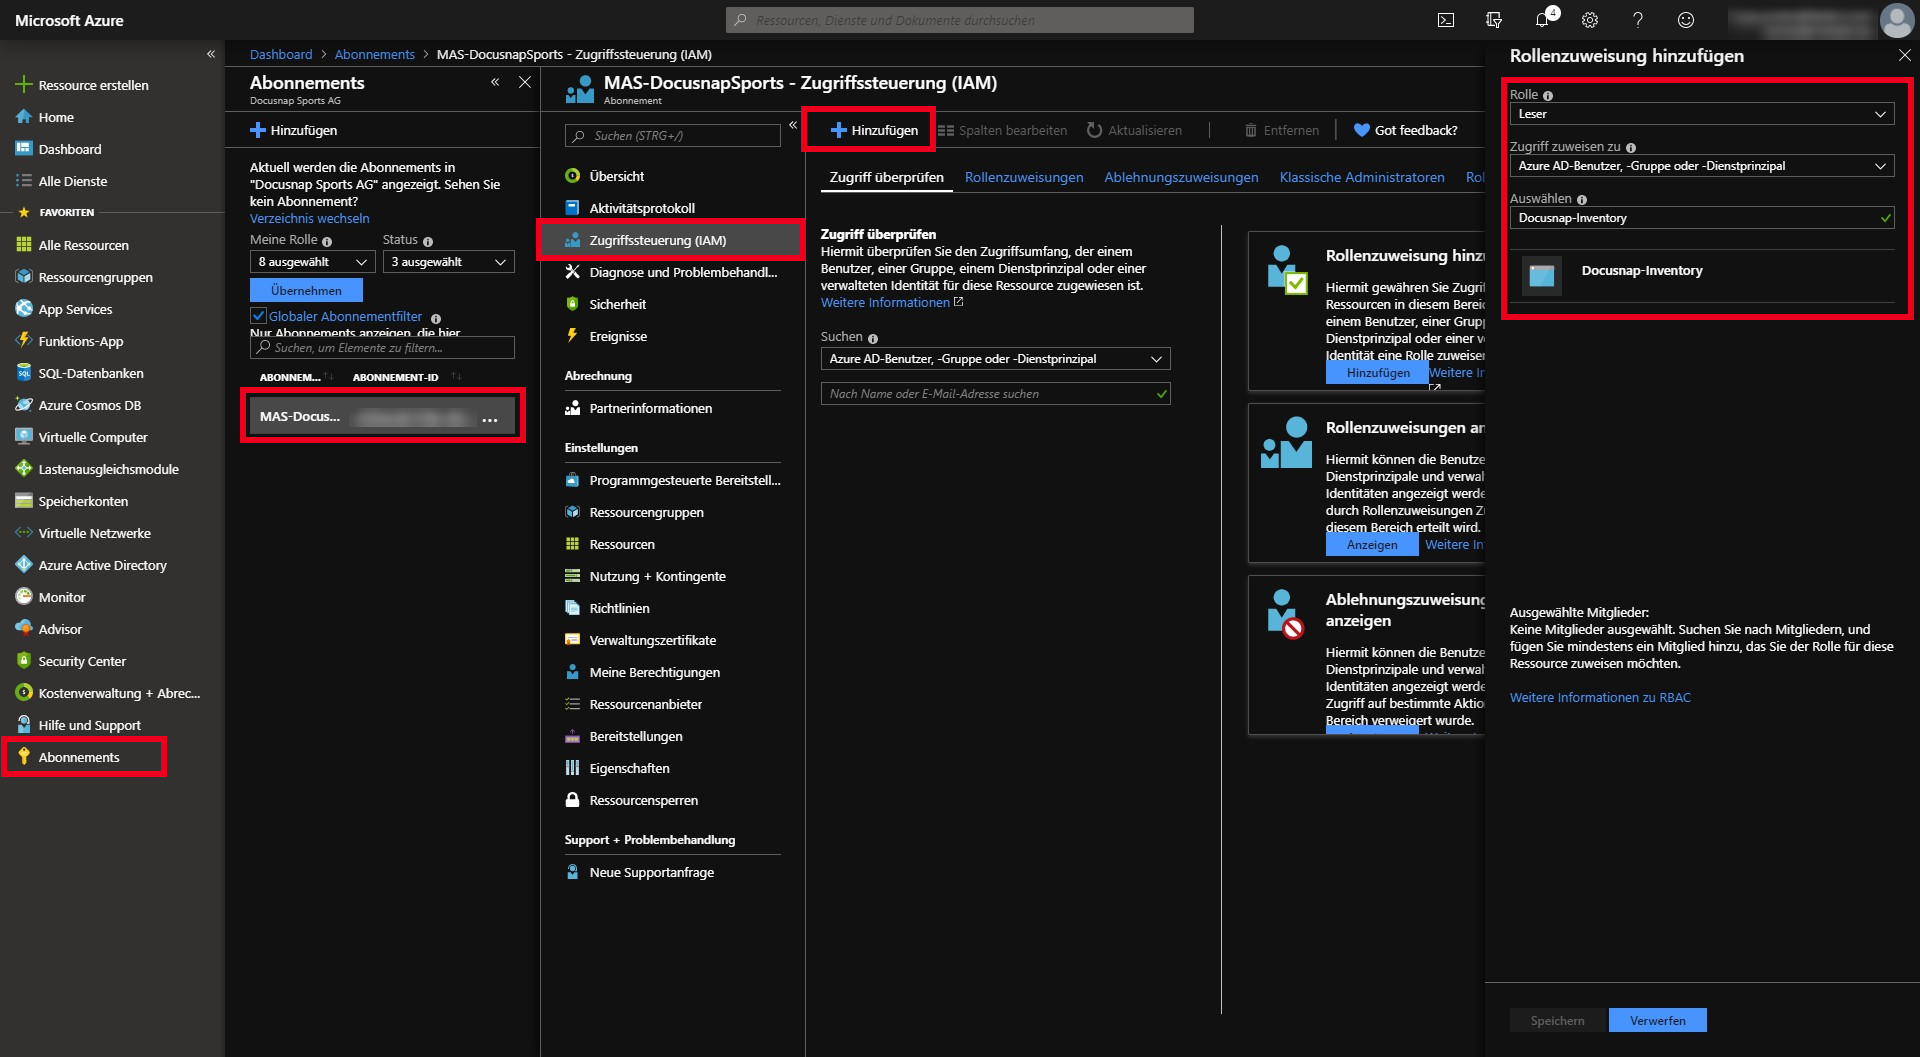Switch to Ablehnungszuweisungen tab
This screenshot has height=1057, width=1920.
click(1181, 177)
